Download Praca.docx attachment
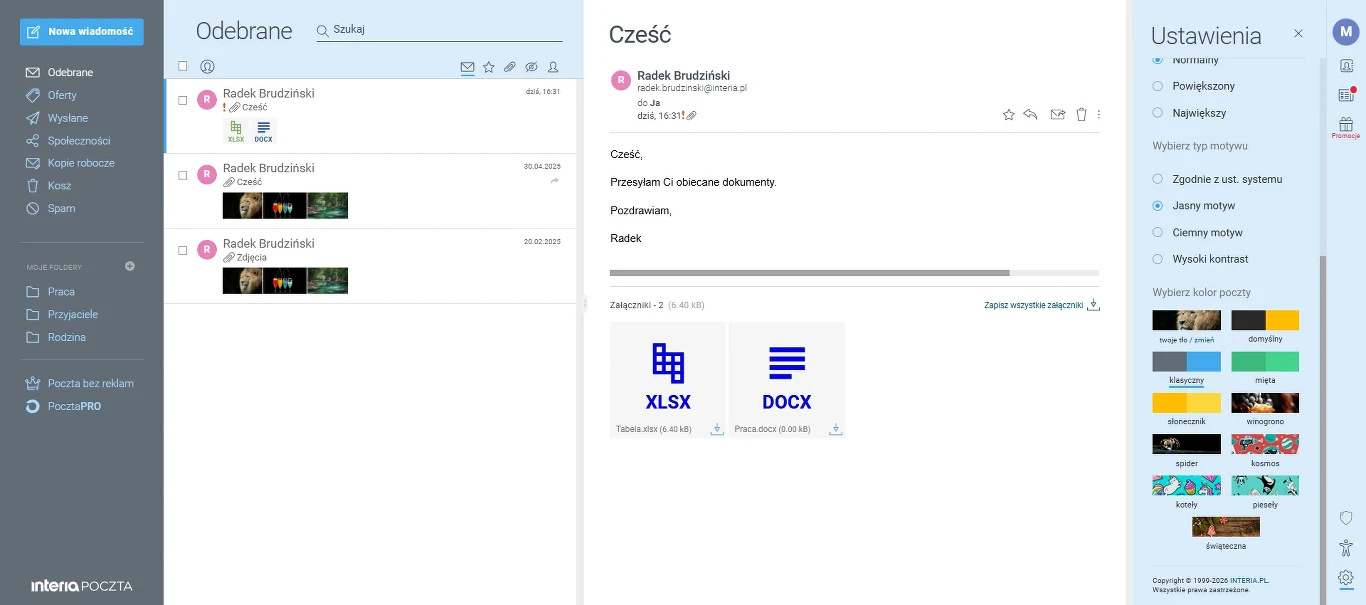This screenshot has height=605, width=1366. 836,429
